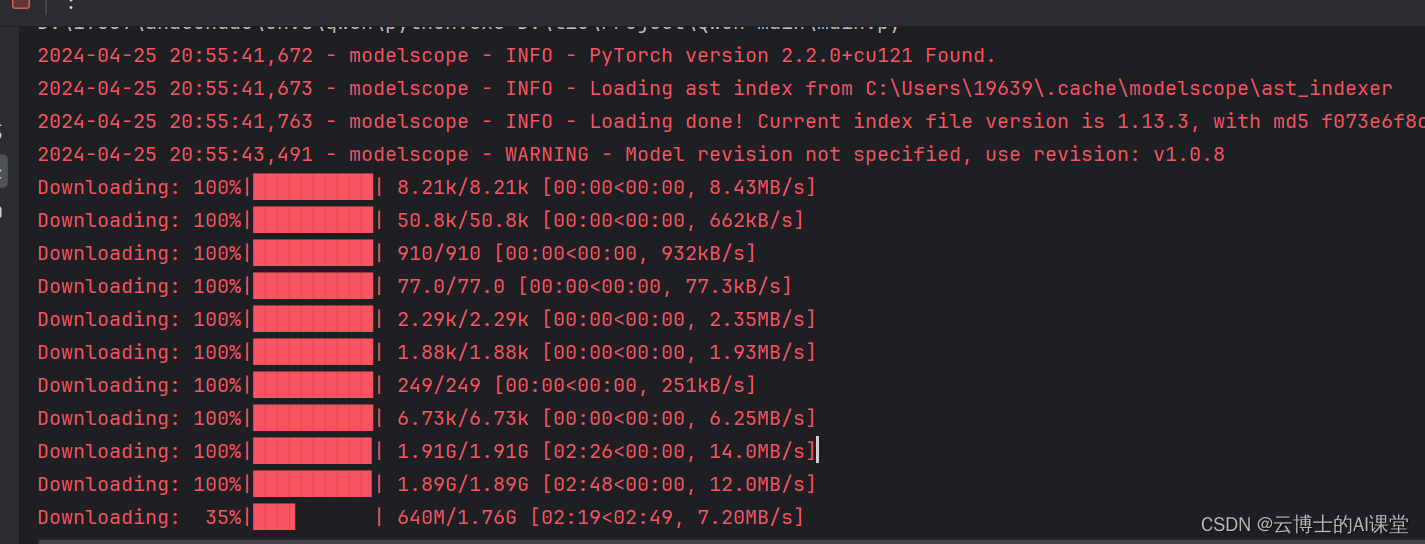
Task: Click the 8.21k/8.21k download line text
Action: coord(606,188)
